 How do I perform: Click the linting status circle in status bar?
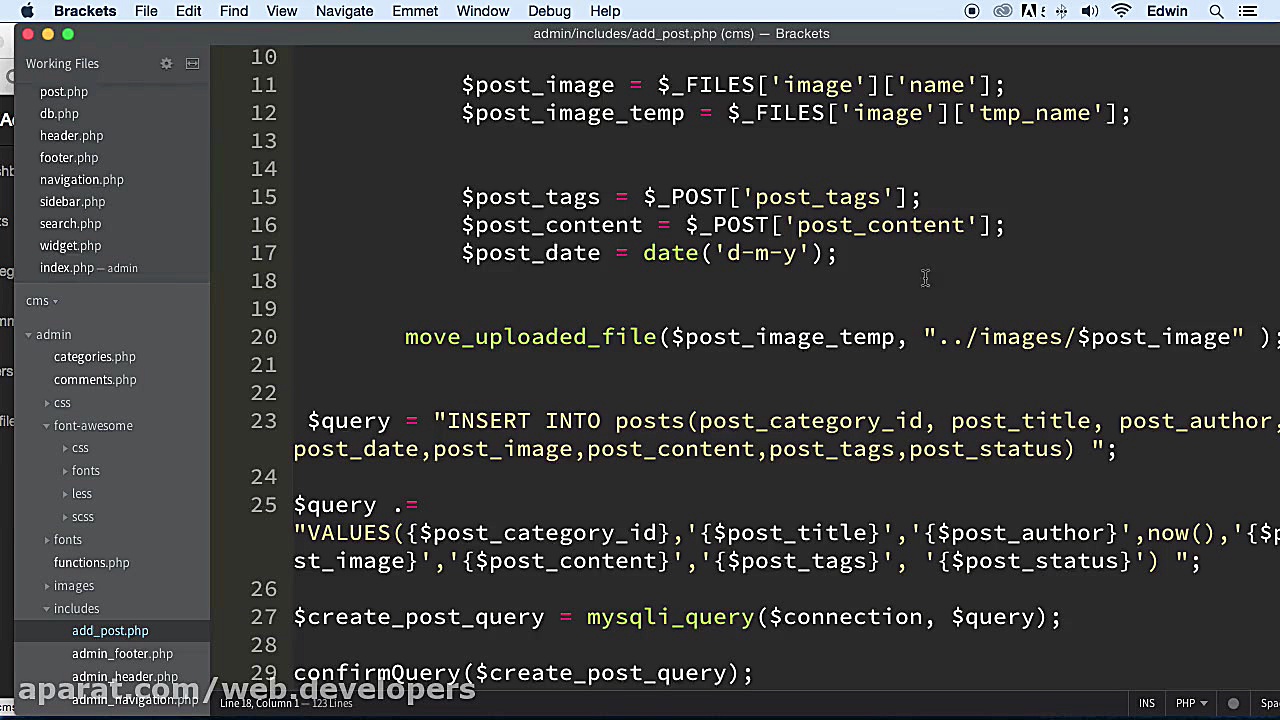1233,703
